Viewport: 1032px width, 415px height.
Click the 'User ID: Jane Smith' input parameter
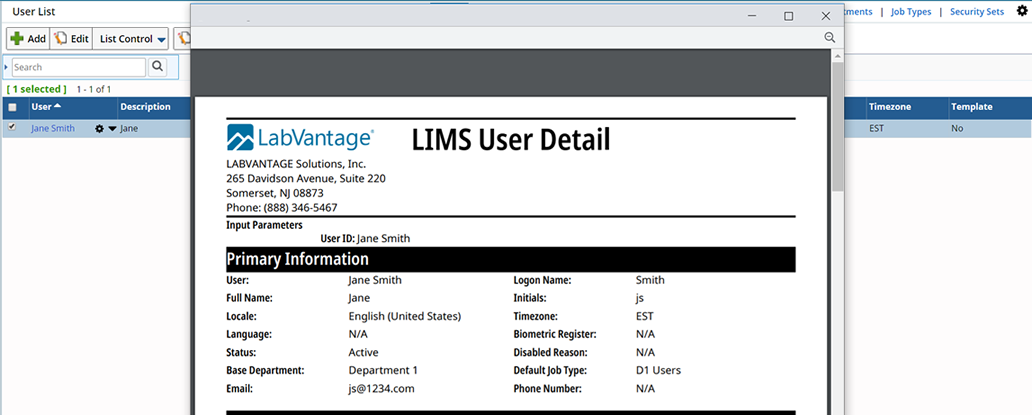tap(365, 239)
